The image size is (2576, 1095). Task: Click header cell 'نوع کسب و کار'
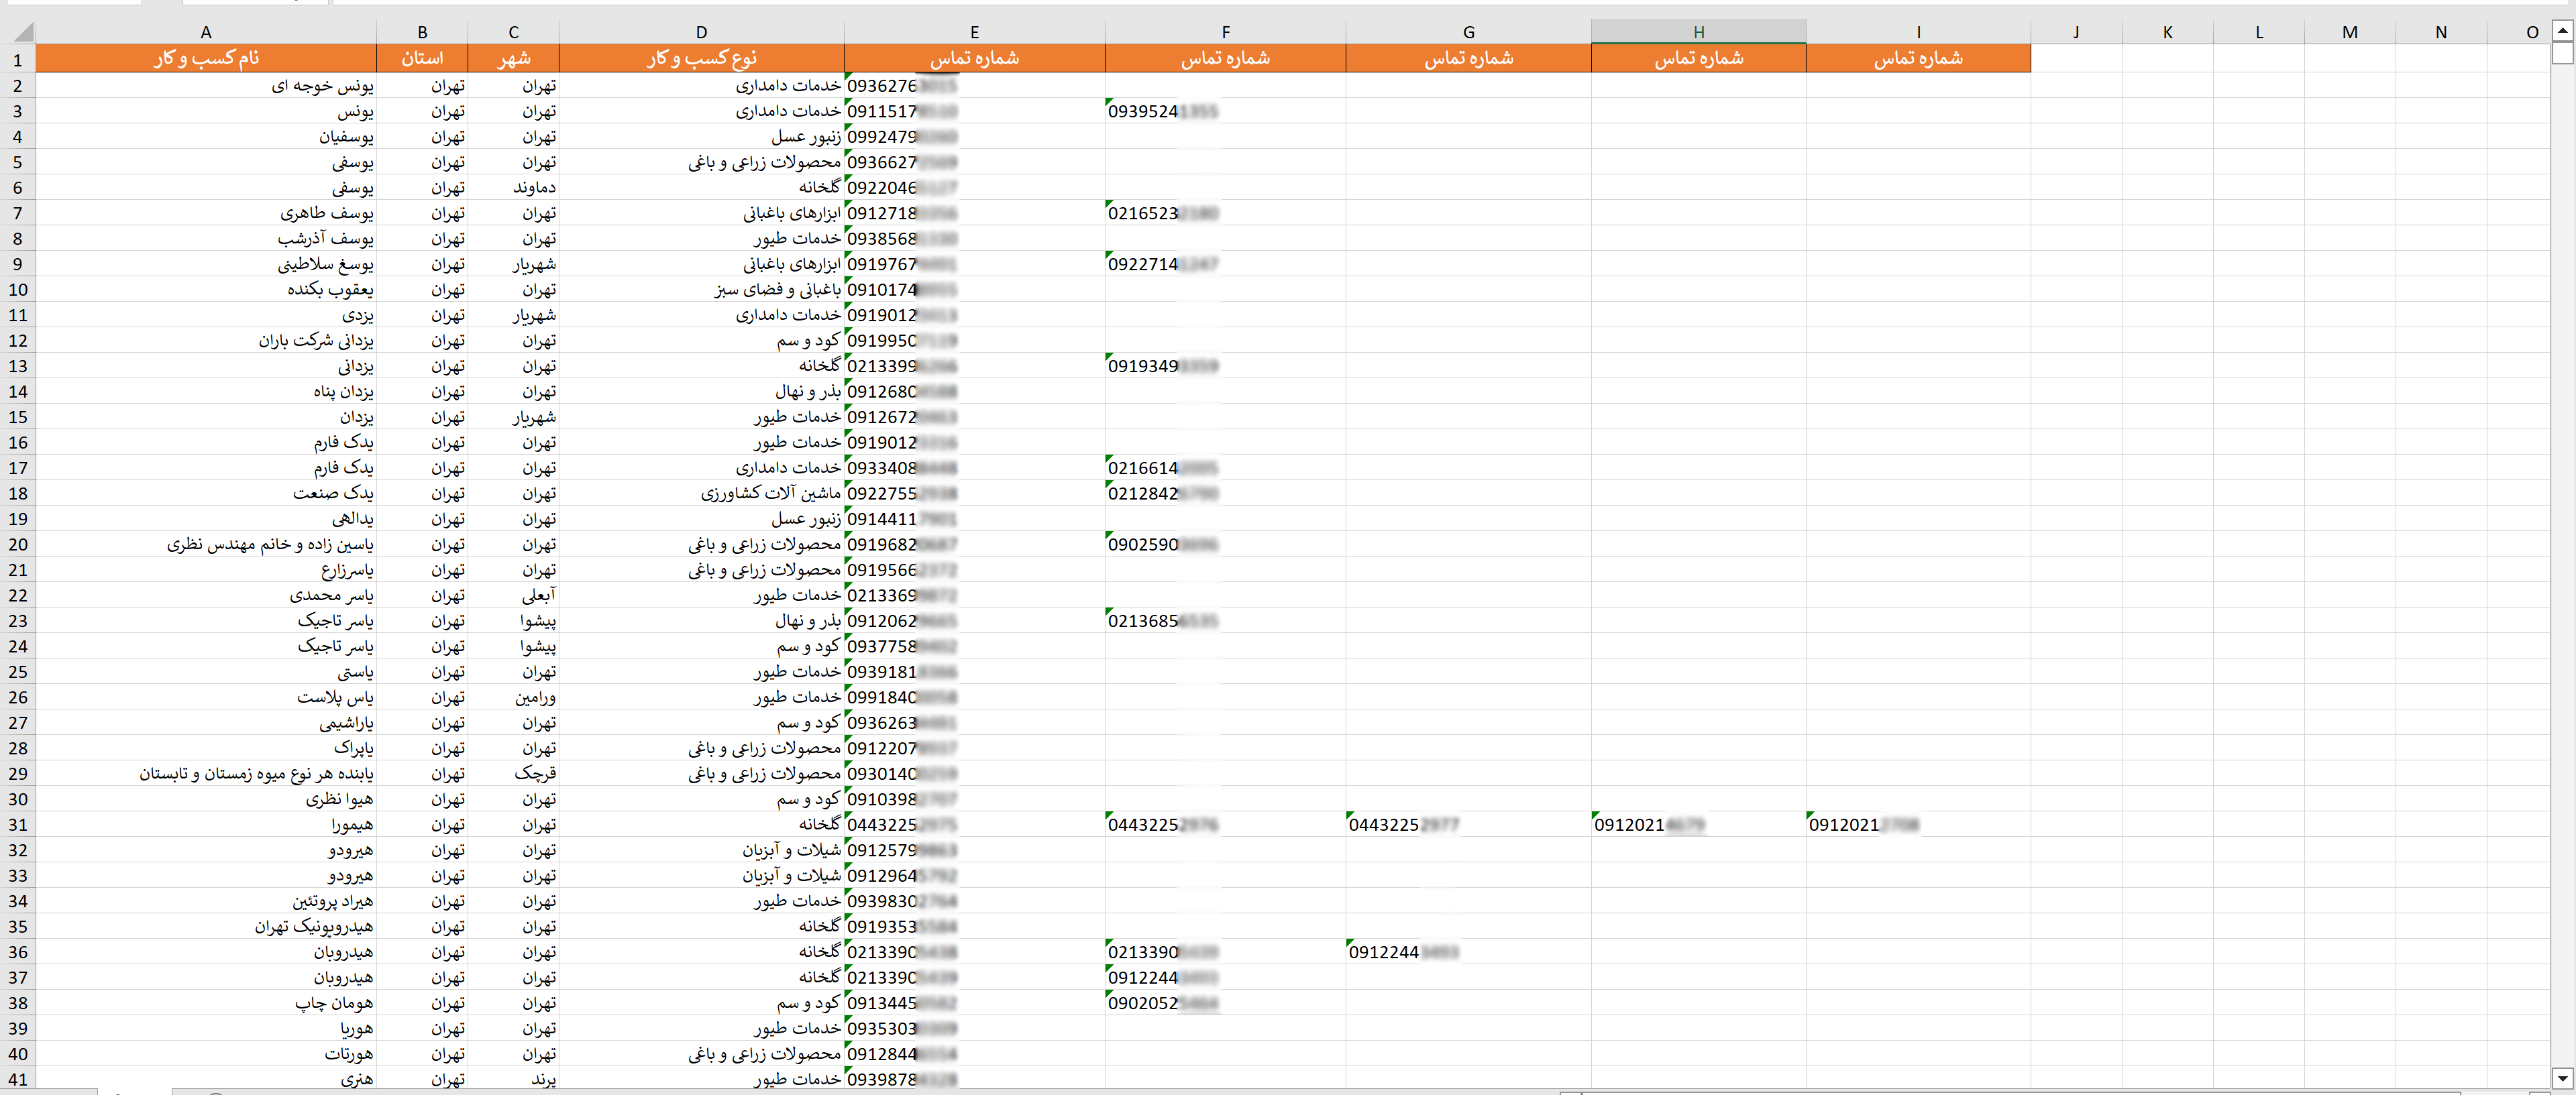[701, 58]
